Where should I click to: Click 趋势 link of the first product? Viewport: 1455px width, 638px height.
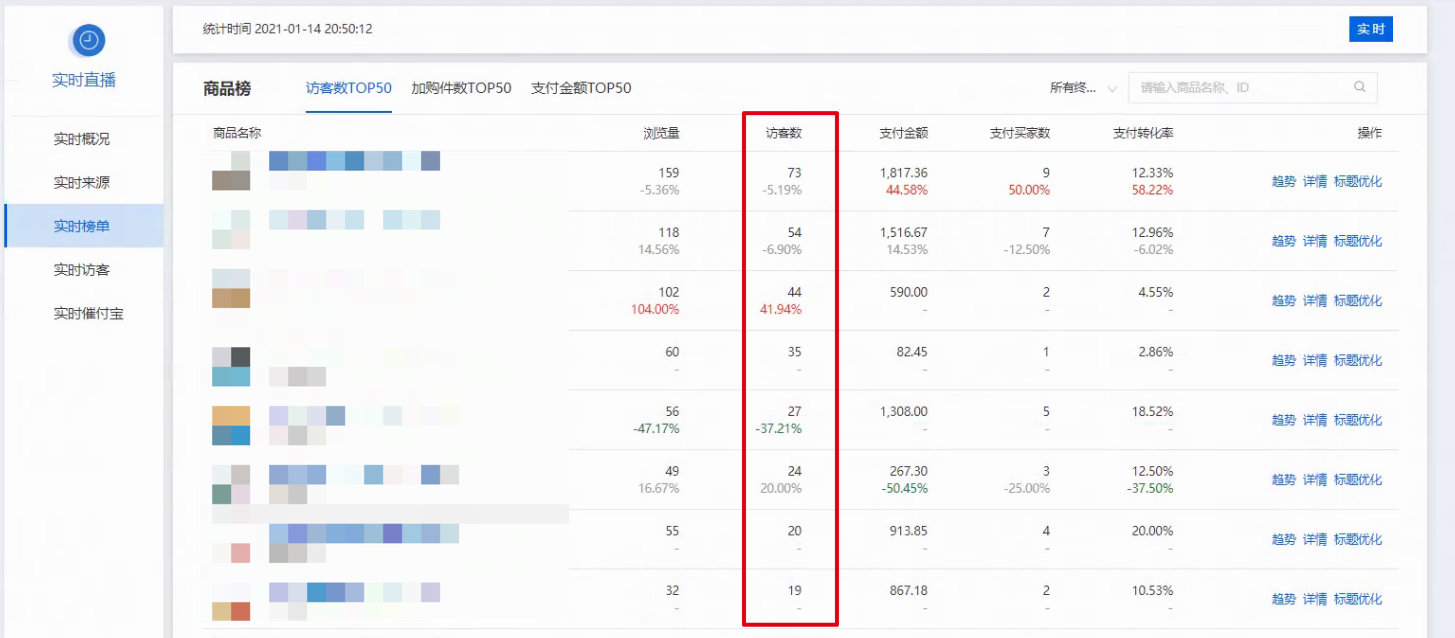[1284, 183]
